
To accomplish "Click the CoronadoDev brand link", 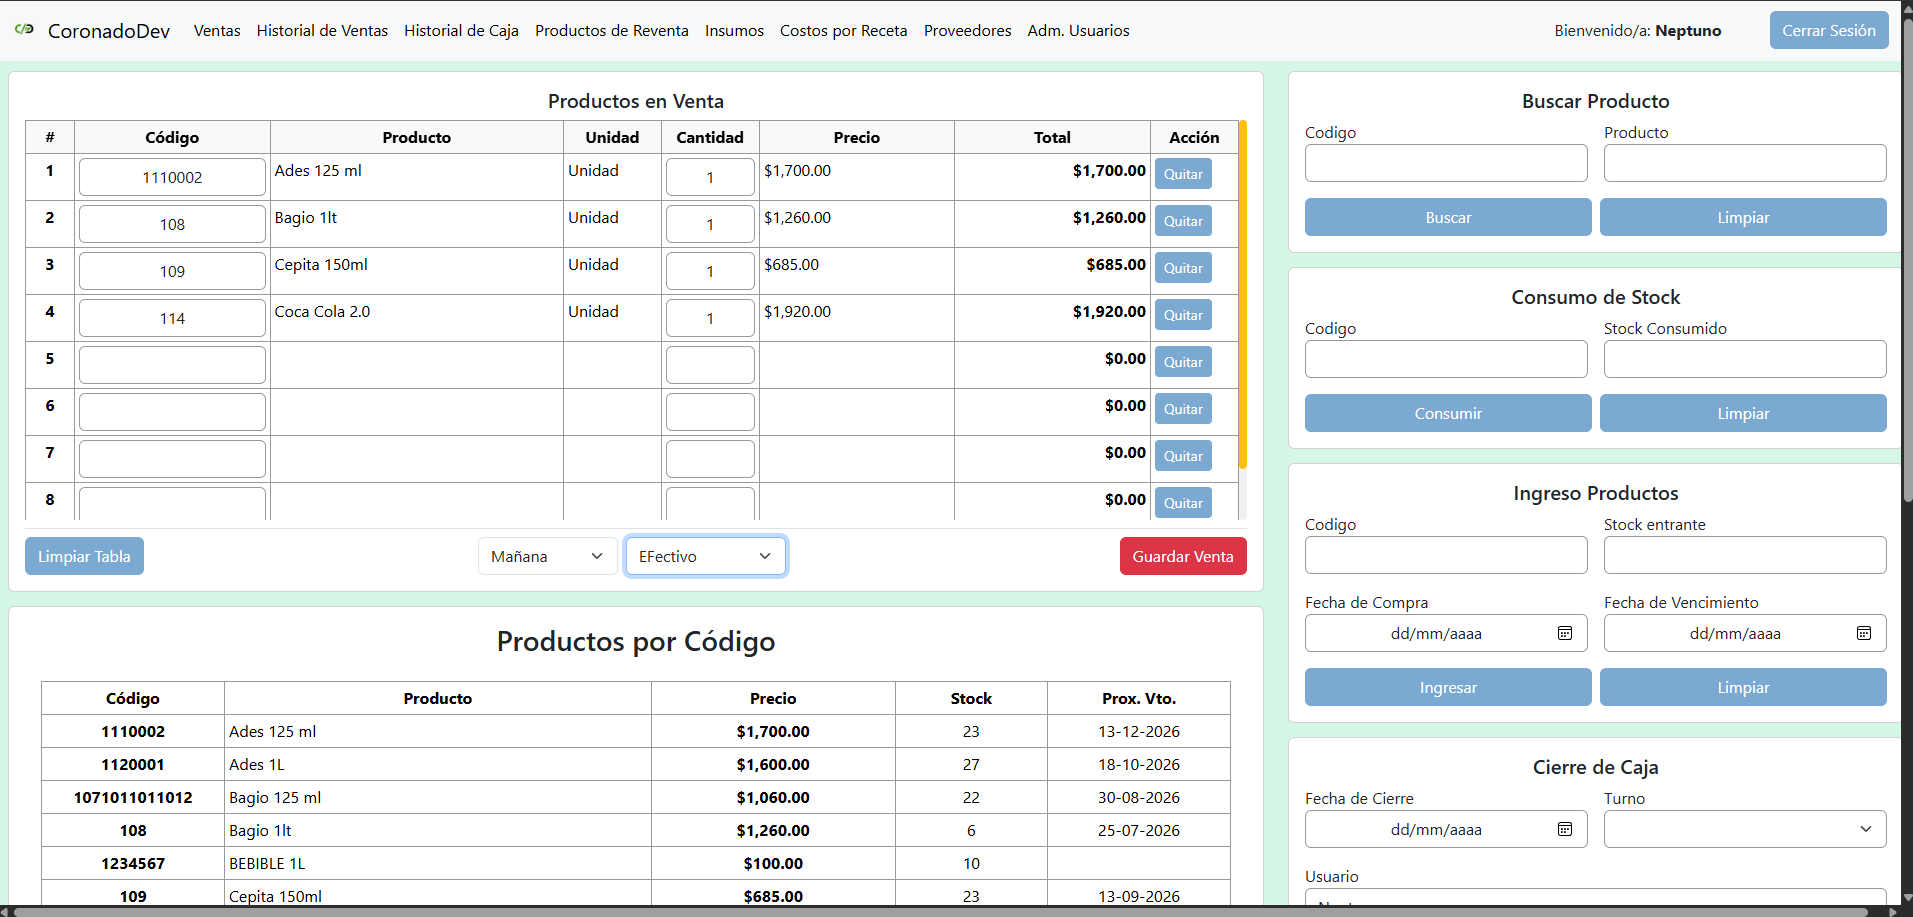I will [109, 31].
